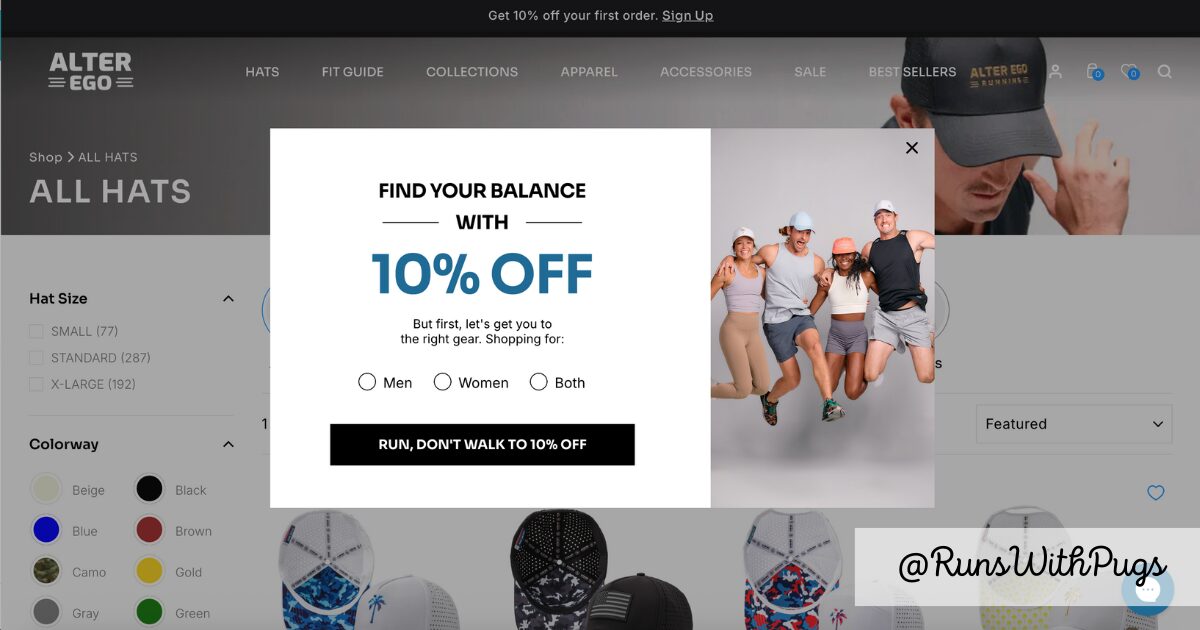This screenshot has height=630, width=1200.
Task: Collapse the Colorway filter section
Action: (228, 444)
